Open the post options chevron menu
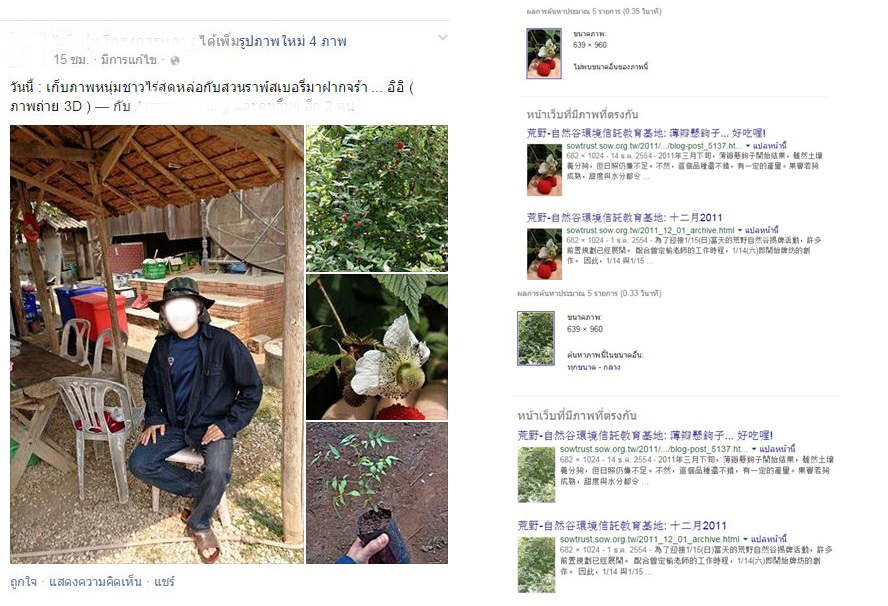 pyautogui.click(x=443, y=38)
